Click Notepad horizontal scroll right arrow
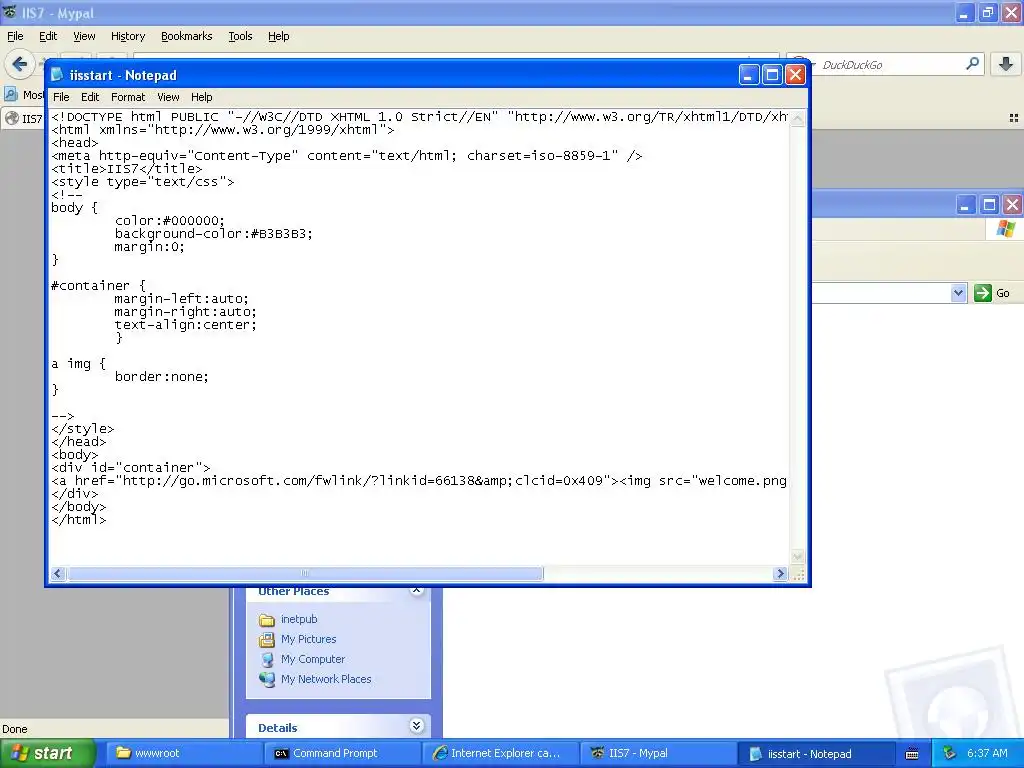The width and height of the screenshot is (1024, 768). [x=780, y=573]
